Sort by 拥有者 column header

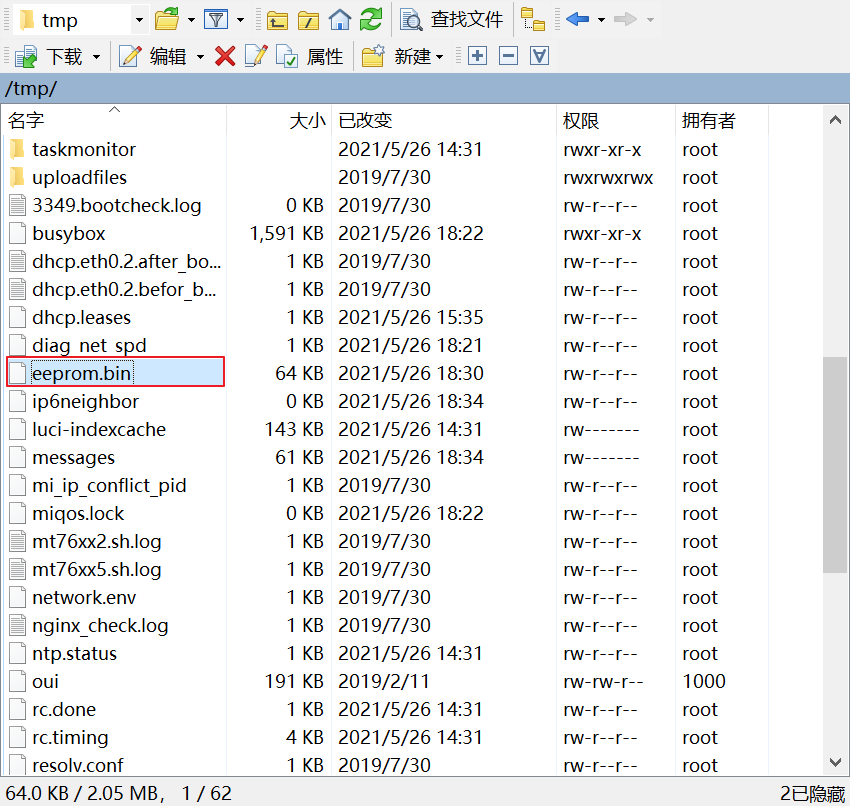click(722, 120)
